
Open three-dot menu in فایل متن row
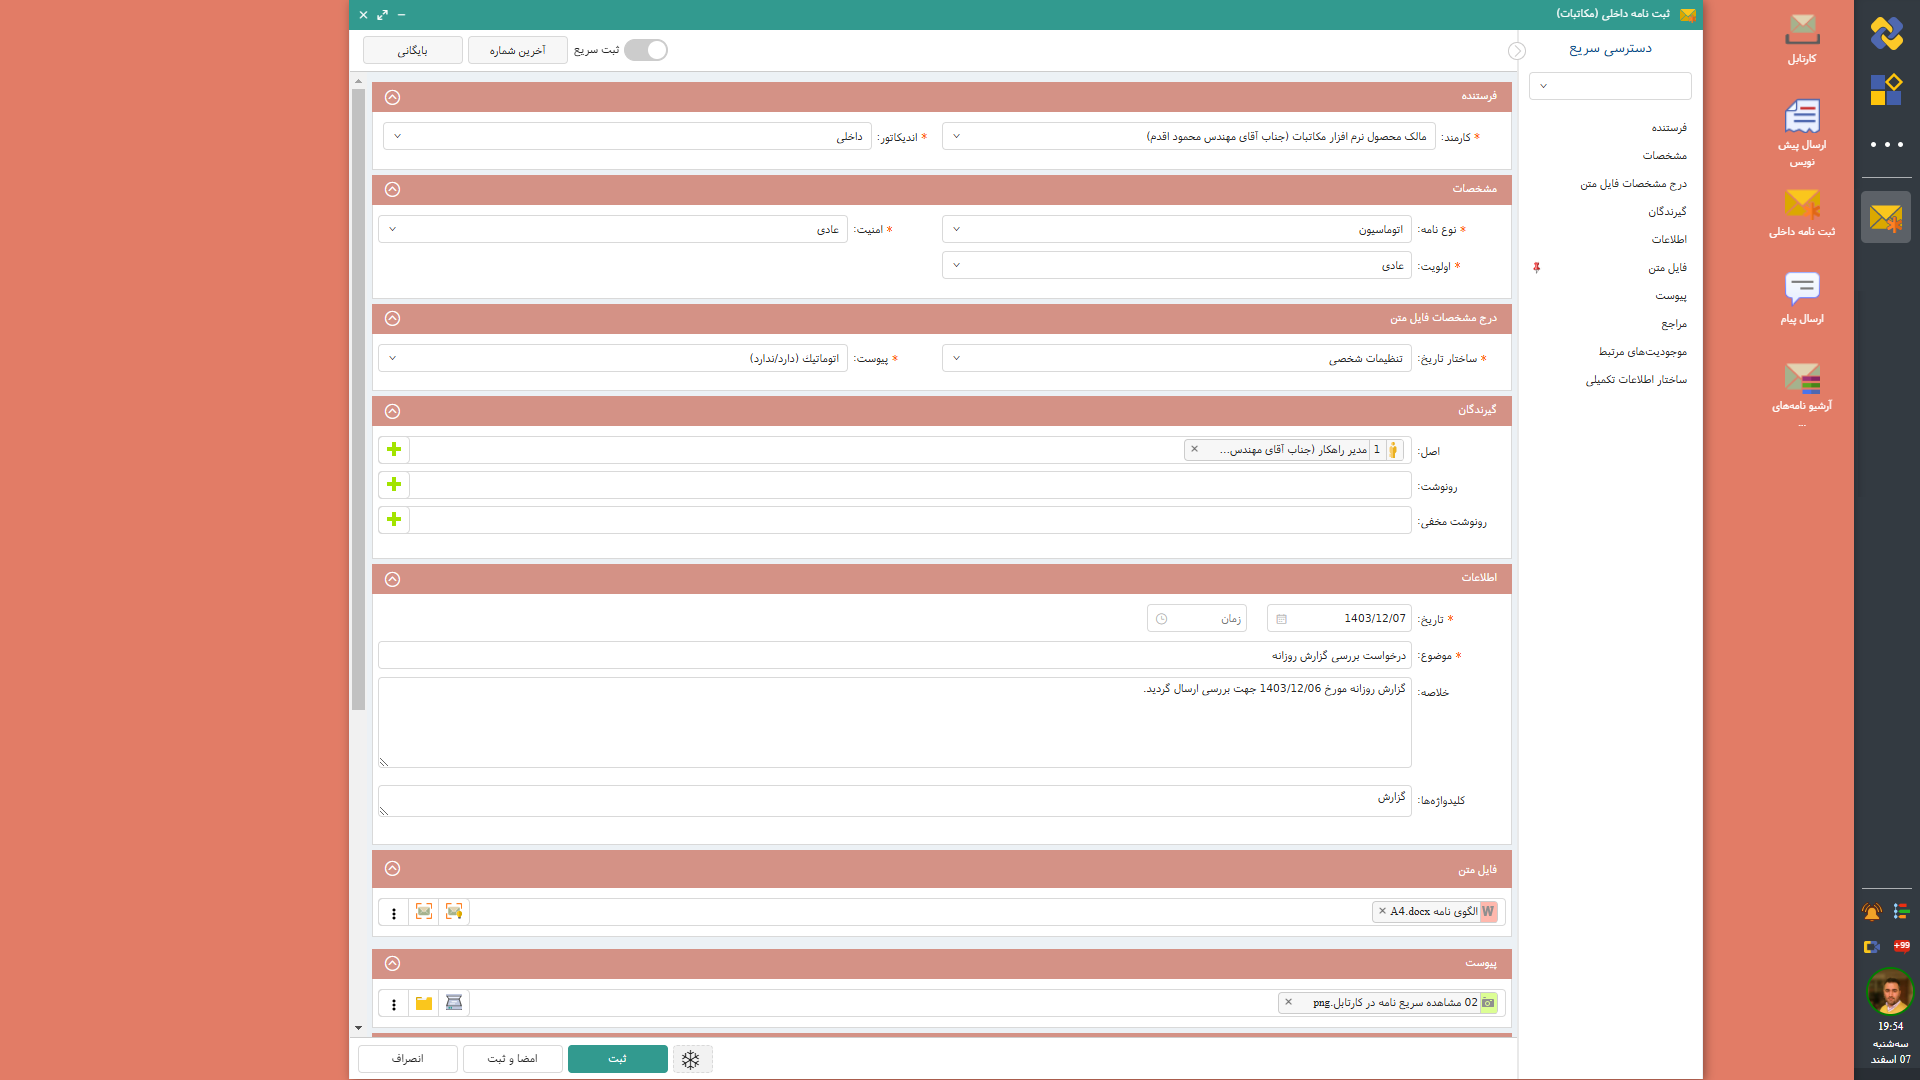pos(394,913)
